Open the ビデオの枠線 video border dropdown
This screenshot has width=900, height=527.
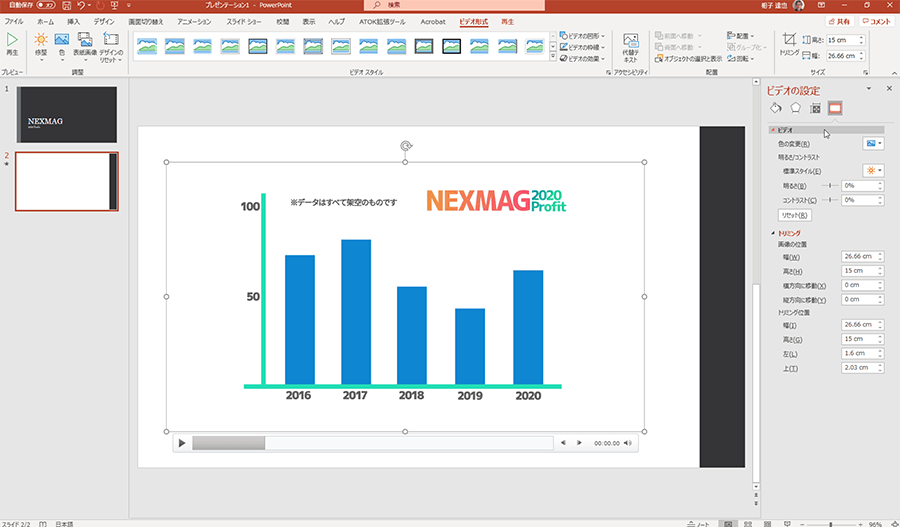tap(582, 47)
